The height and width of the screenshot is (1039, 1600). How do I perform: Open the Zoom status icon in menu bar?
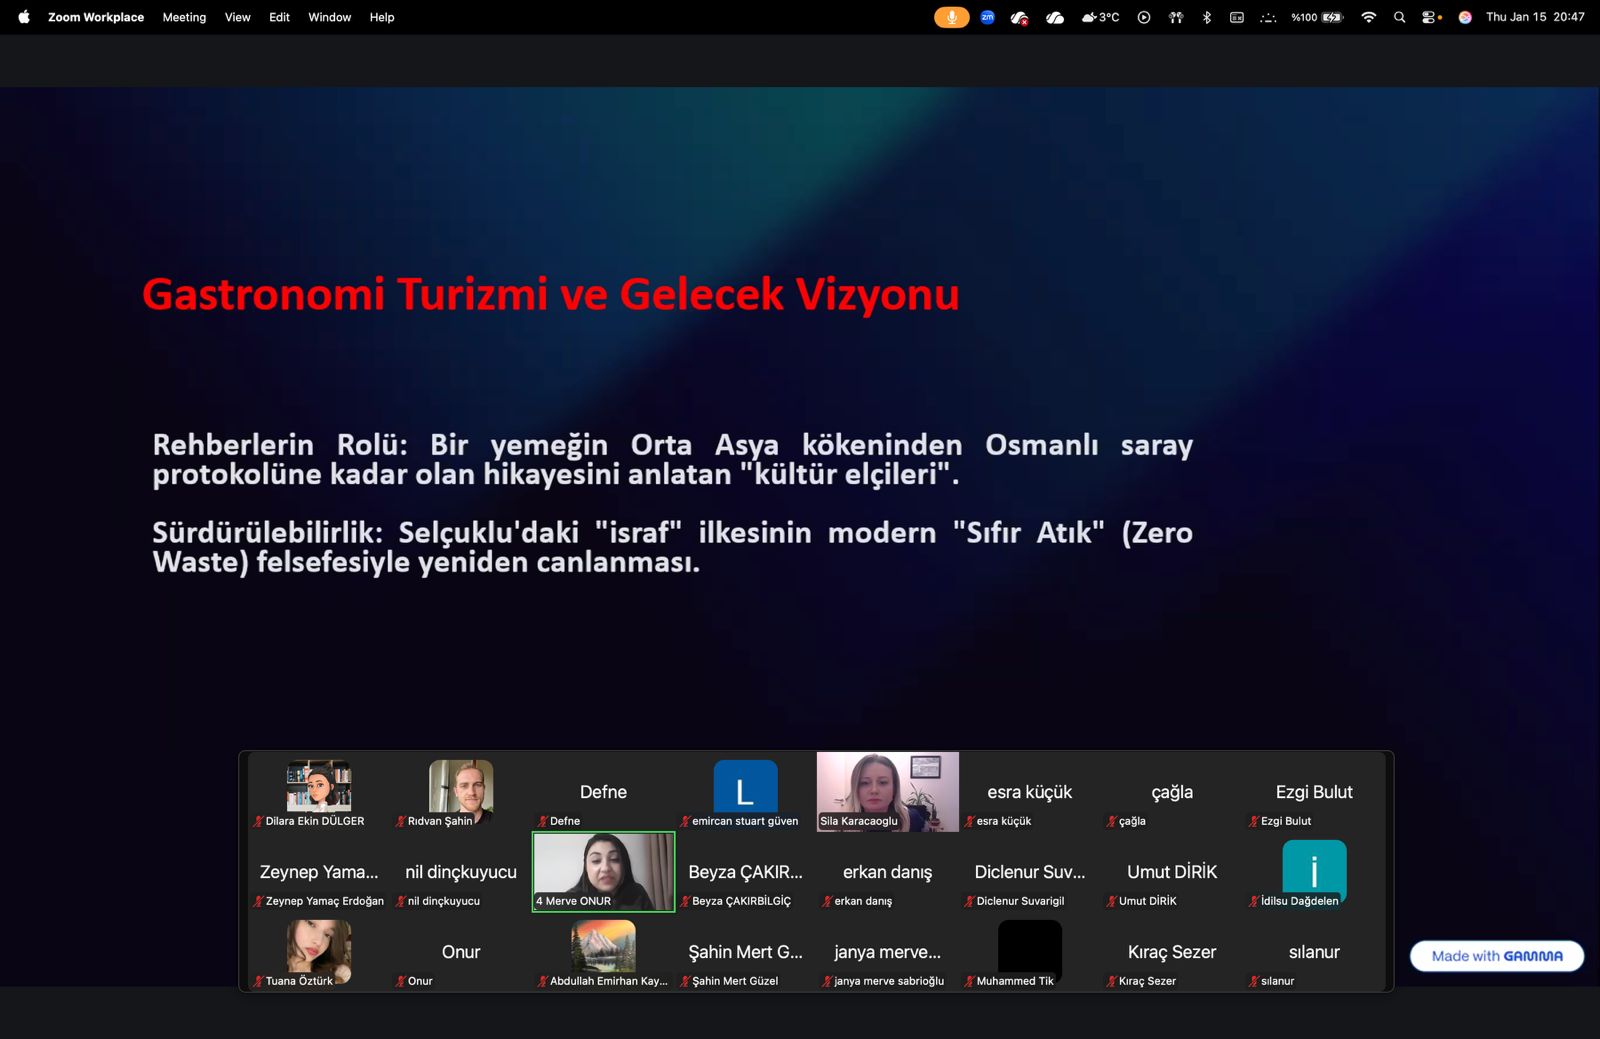click(x=987, y=17)
